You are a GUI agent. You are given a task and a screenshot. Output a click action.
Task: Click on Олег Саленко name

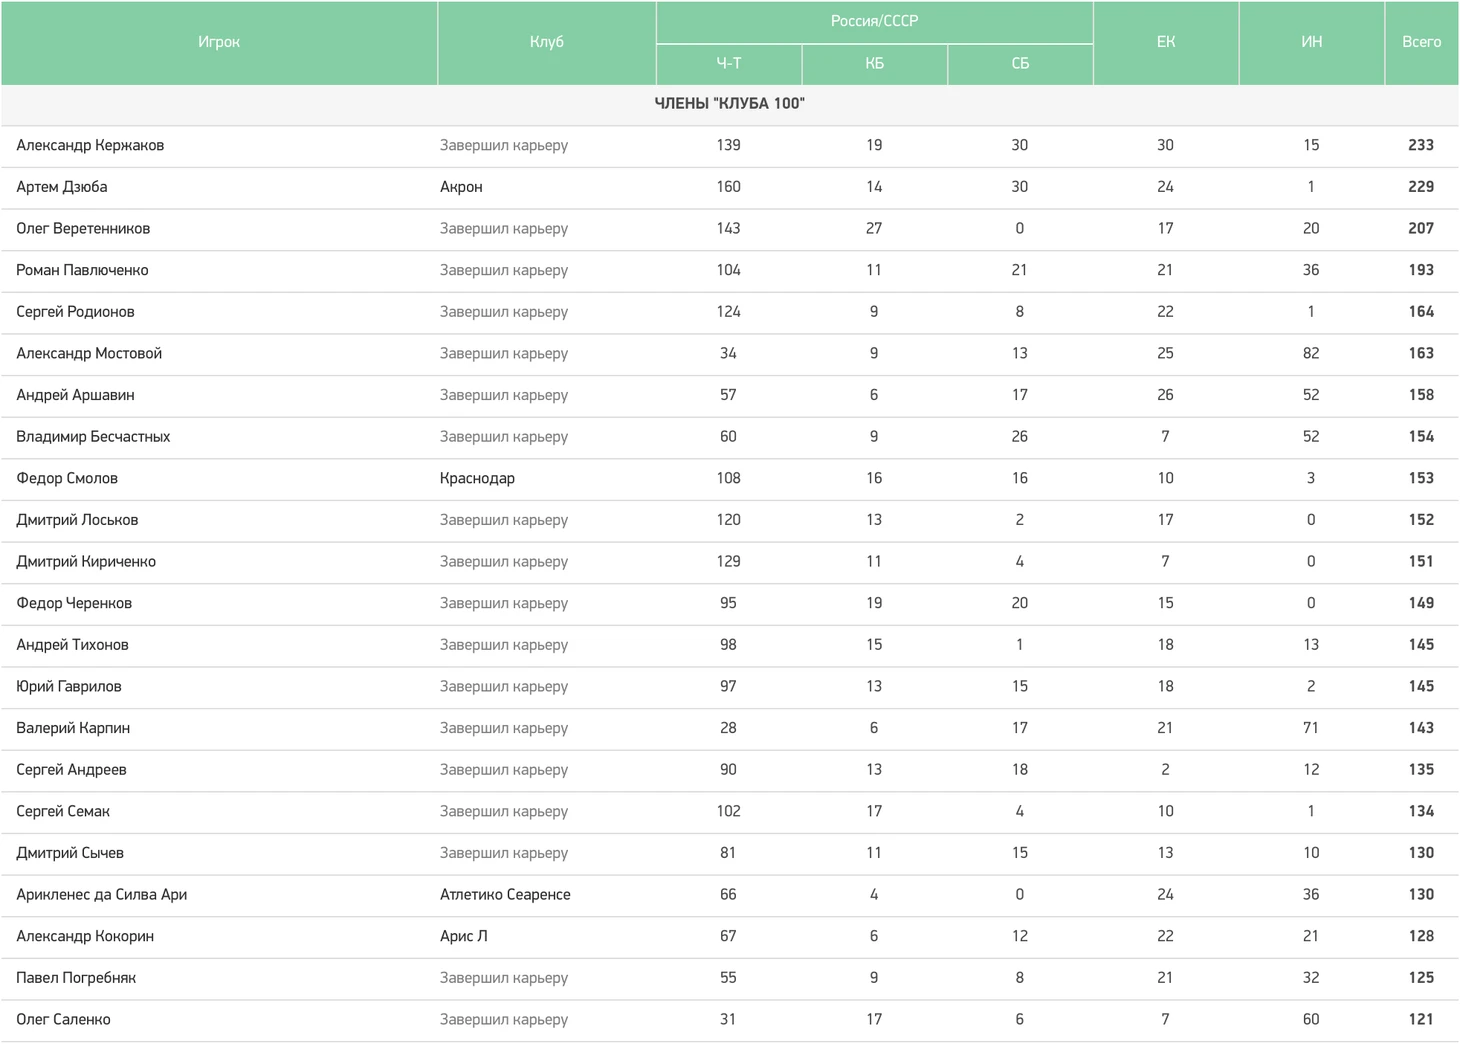[x=63, y=1020]
